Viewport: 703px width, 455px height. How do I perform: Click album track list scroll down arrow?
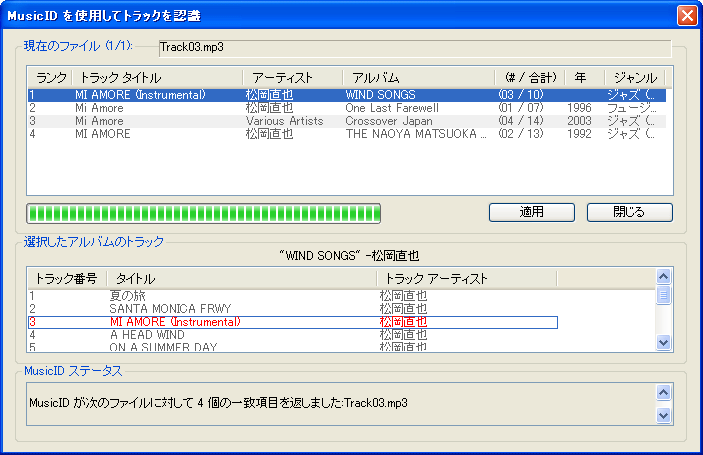[x=664, y=343]
